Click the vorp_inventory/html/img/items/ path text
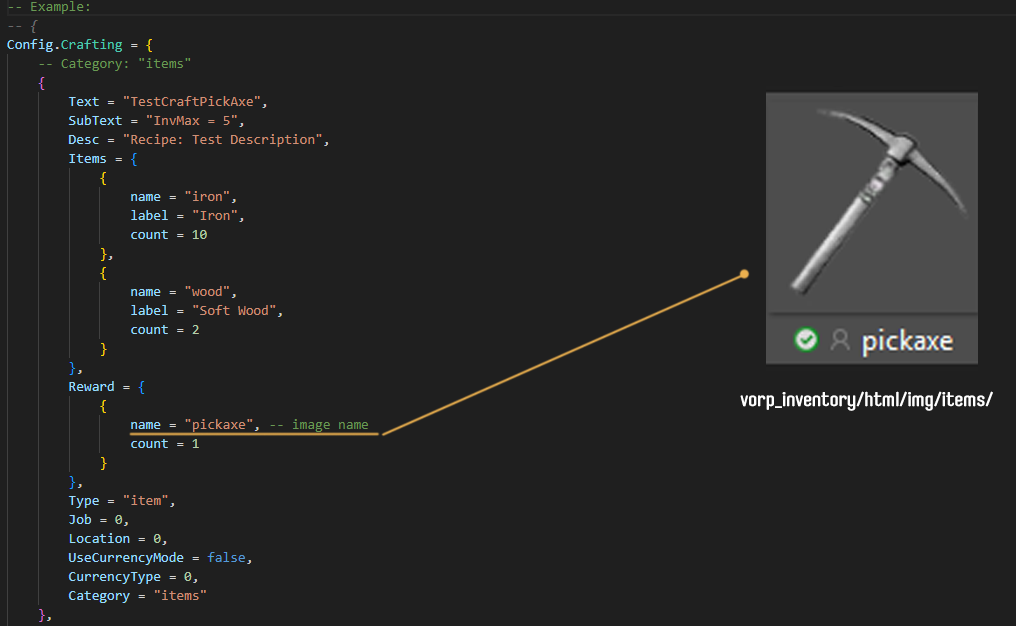This screenshot has width=1016, height=626. (866, 400)
